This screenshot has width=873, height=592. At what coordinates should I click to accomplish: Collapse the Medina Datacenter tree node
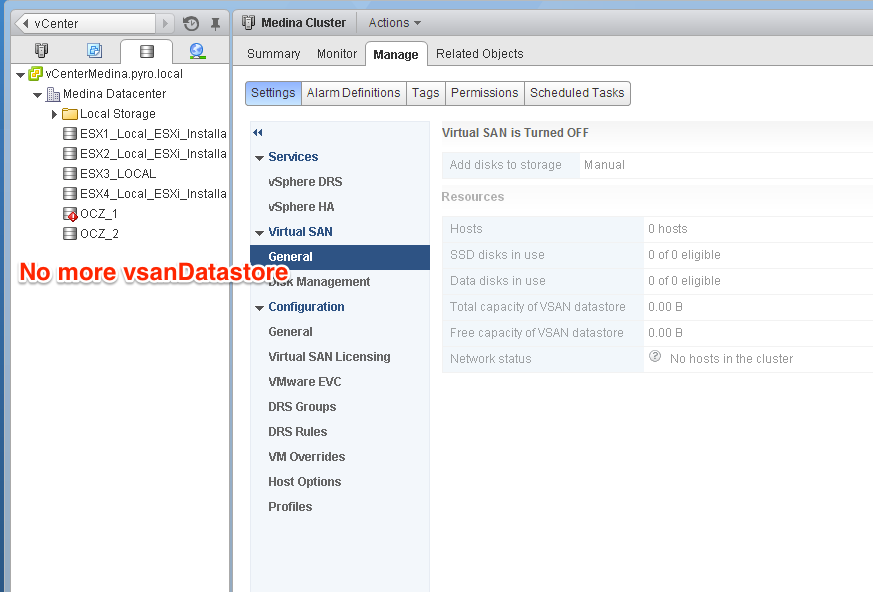tap(38, 94)
